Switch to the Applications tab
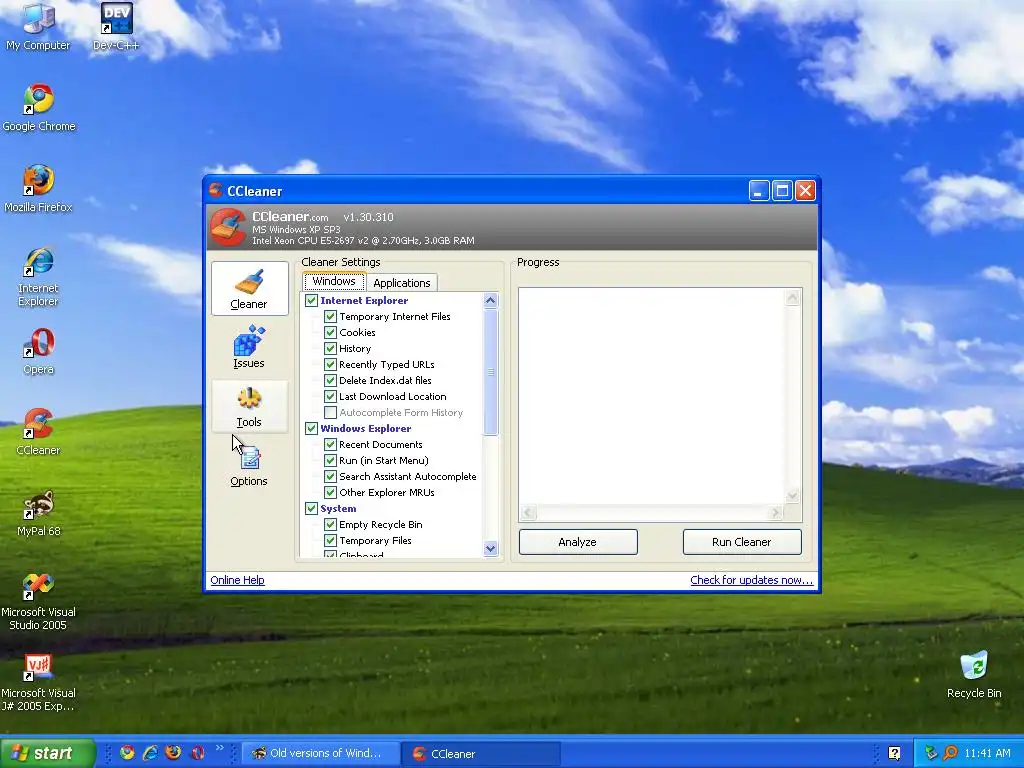 (x=402, y=283)
